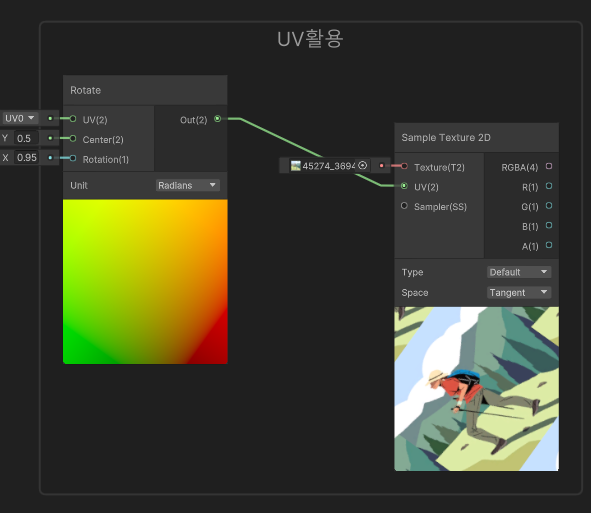This screenshot has height=513, width=591.
Task: Click the B(1) output port
Action: pos(549,225)
